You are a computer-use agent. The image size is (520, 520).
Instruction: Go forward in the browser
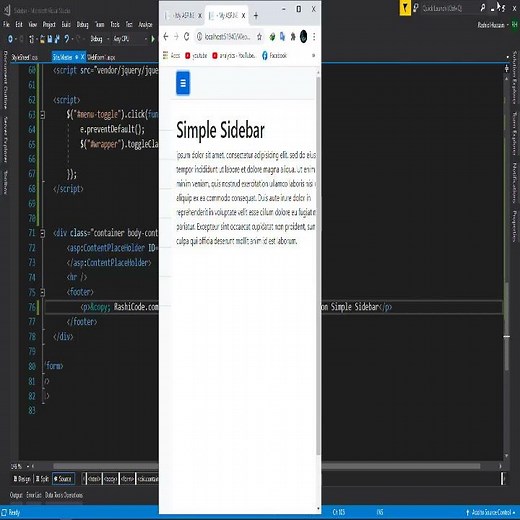point(176,37)
